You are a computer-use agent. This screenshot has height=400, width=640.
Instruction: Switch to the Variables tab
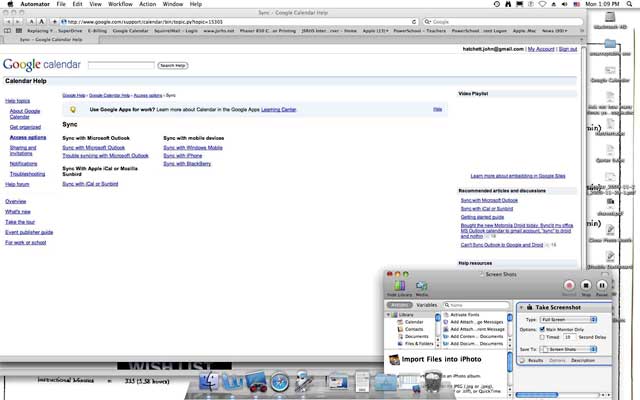coord(427,305)
